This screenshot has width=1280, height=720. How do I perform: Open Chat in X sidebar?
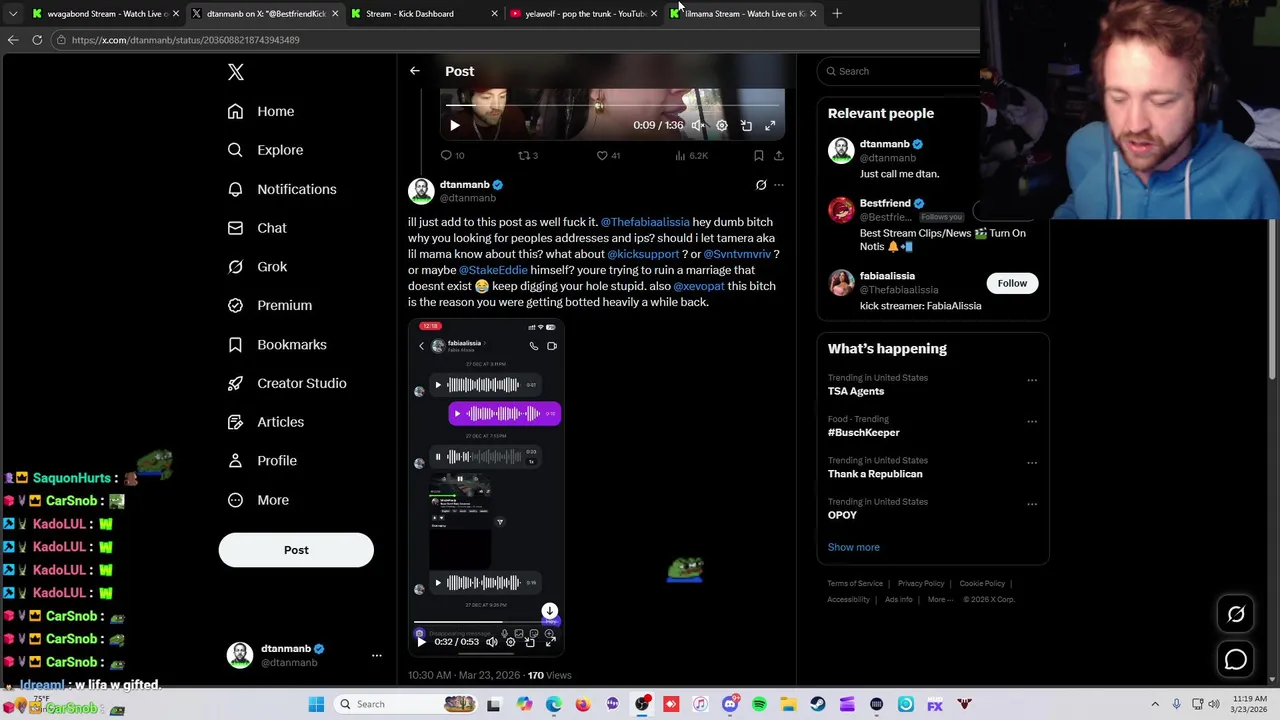pyautogui.click(x=257, y=228)
